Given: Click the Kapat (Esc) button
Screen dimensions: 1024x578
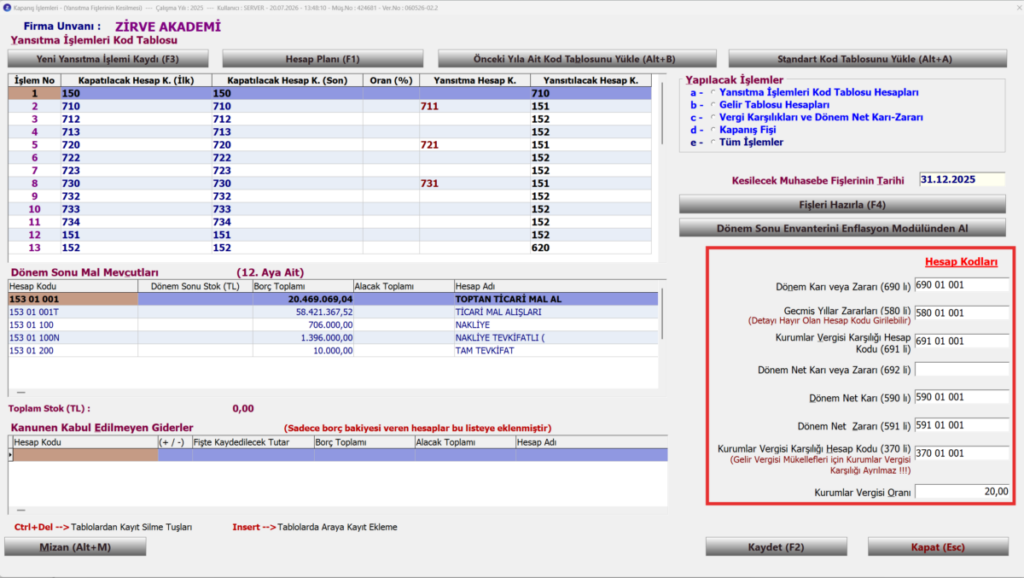Looking at the screenshot, I should click(938, 547).
